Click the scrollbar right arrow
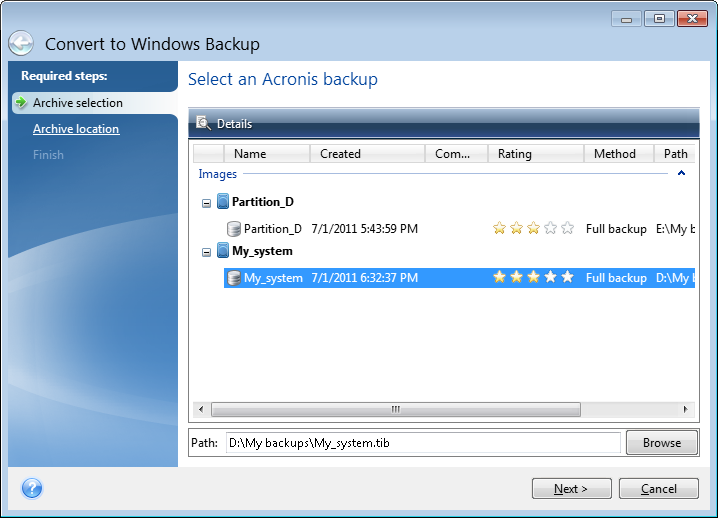This screenshot has width=718, height=518. (x=685, y=409)
